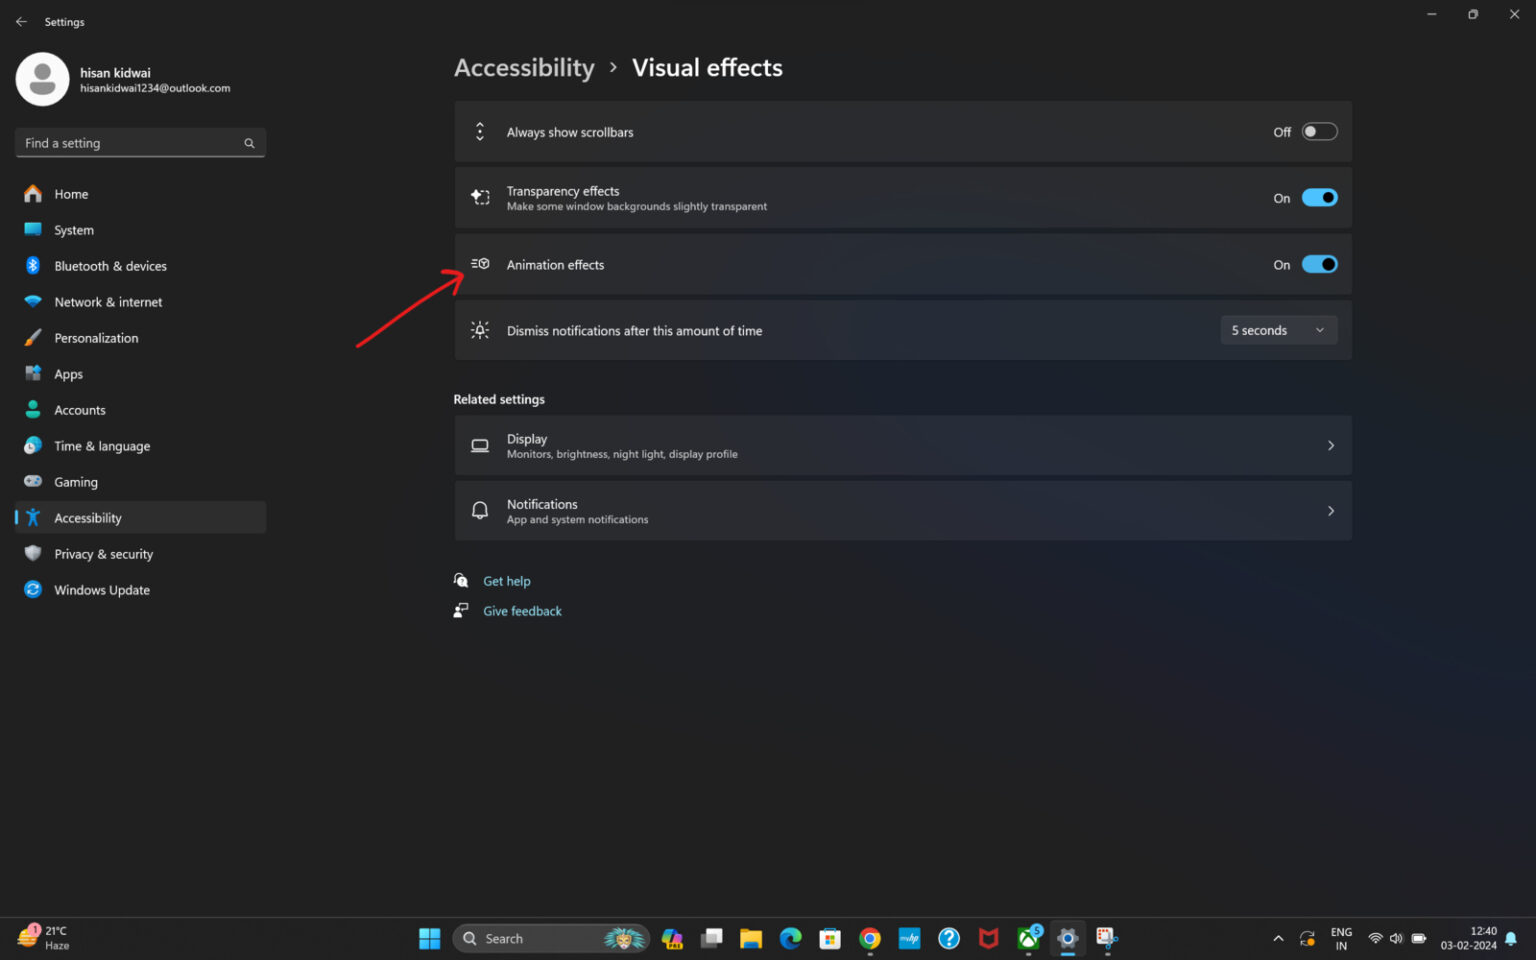Open the user account profile picture
The width and height of the screenshot is (1536, 960).
point(42,79)
